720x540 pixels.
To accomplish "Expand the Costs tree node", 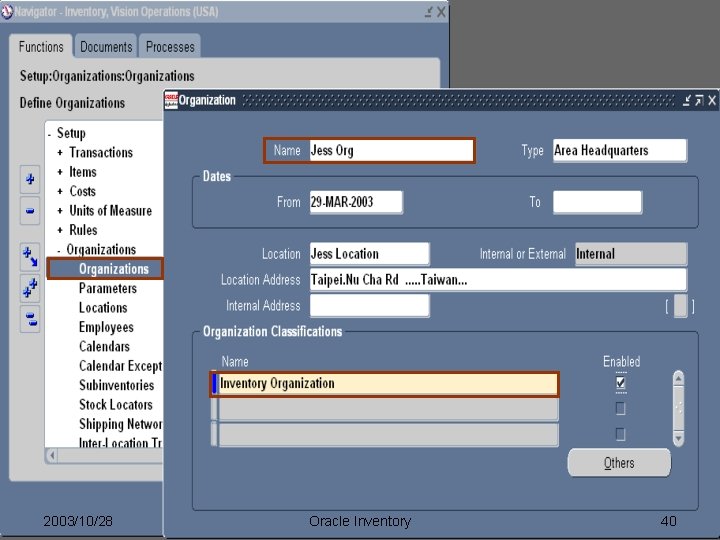I will pos(60,191).
